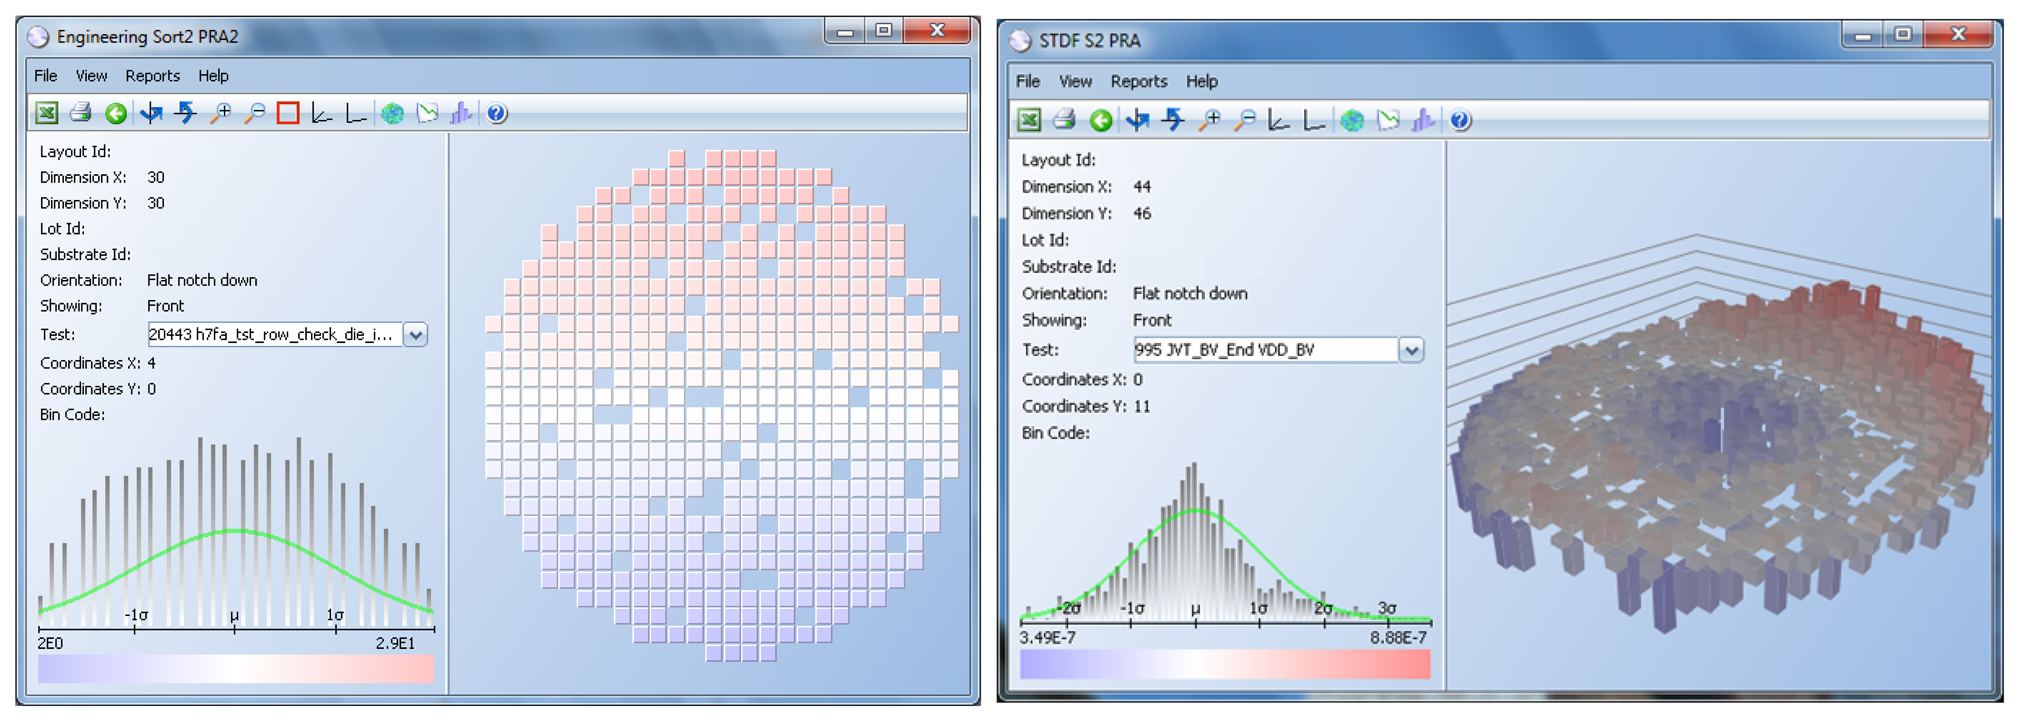Click Excel export icon in Engineering Sort2 PRA2 window
This screenshot has height=722, width=2020.
(47, 113)
